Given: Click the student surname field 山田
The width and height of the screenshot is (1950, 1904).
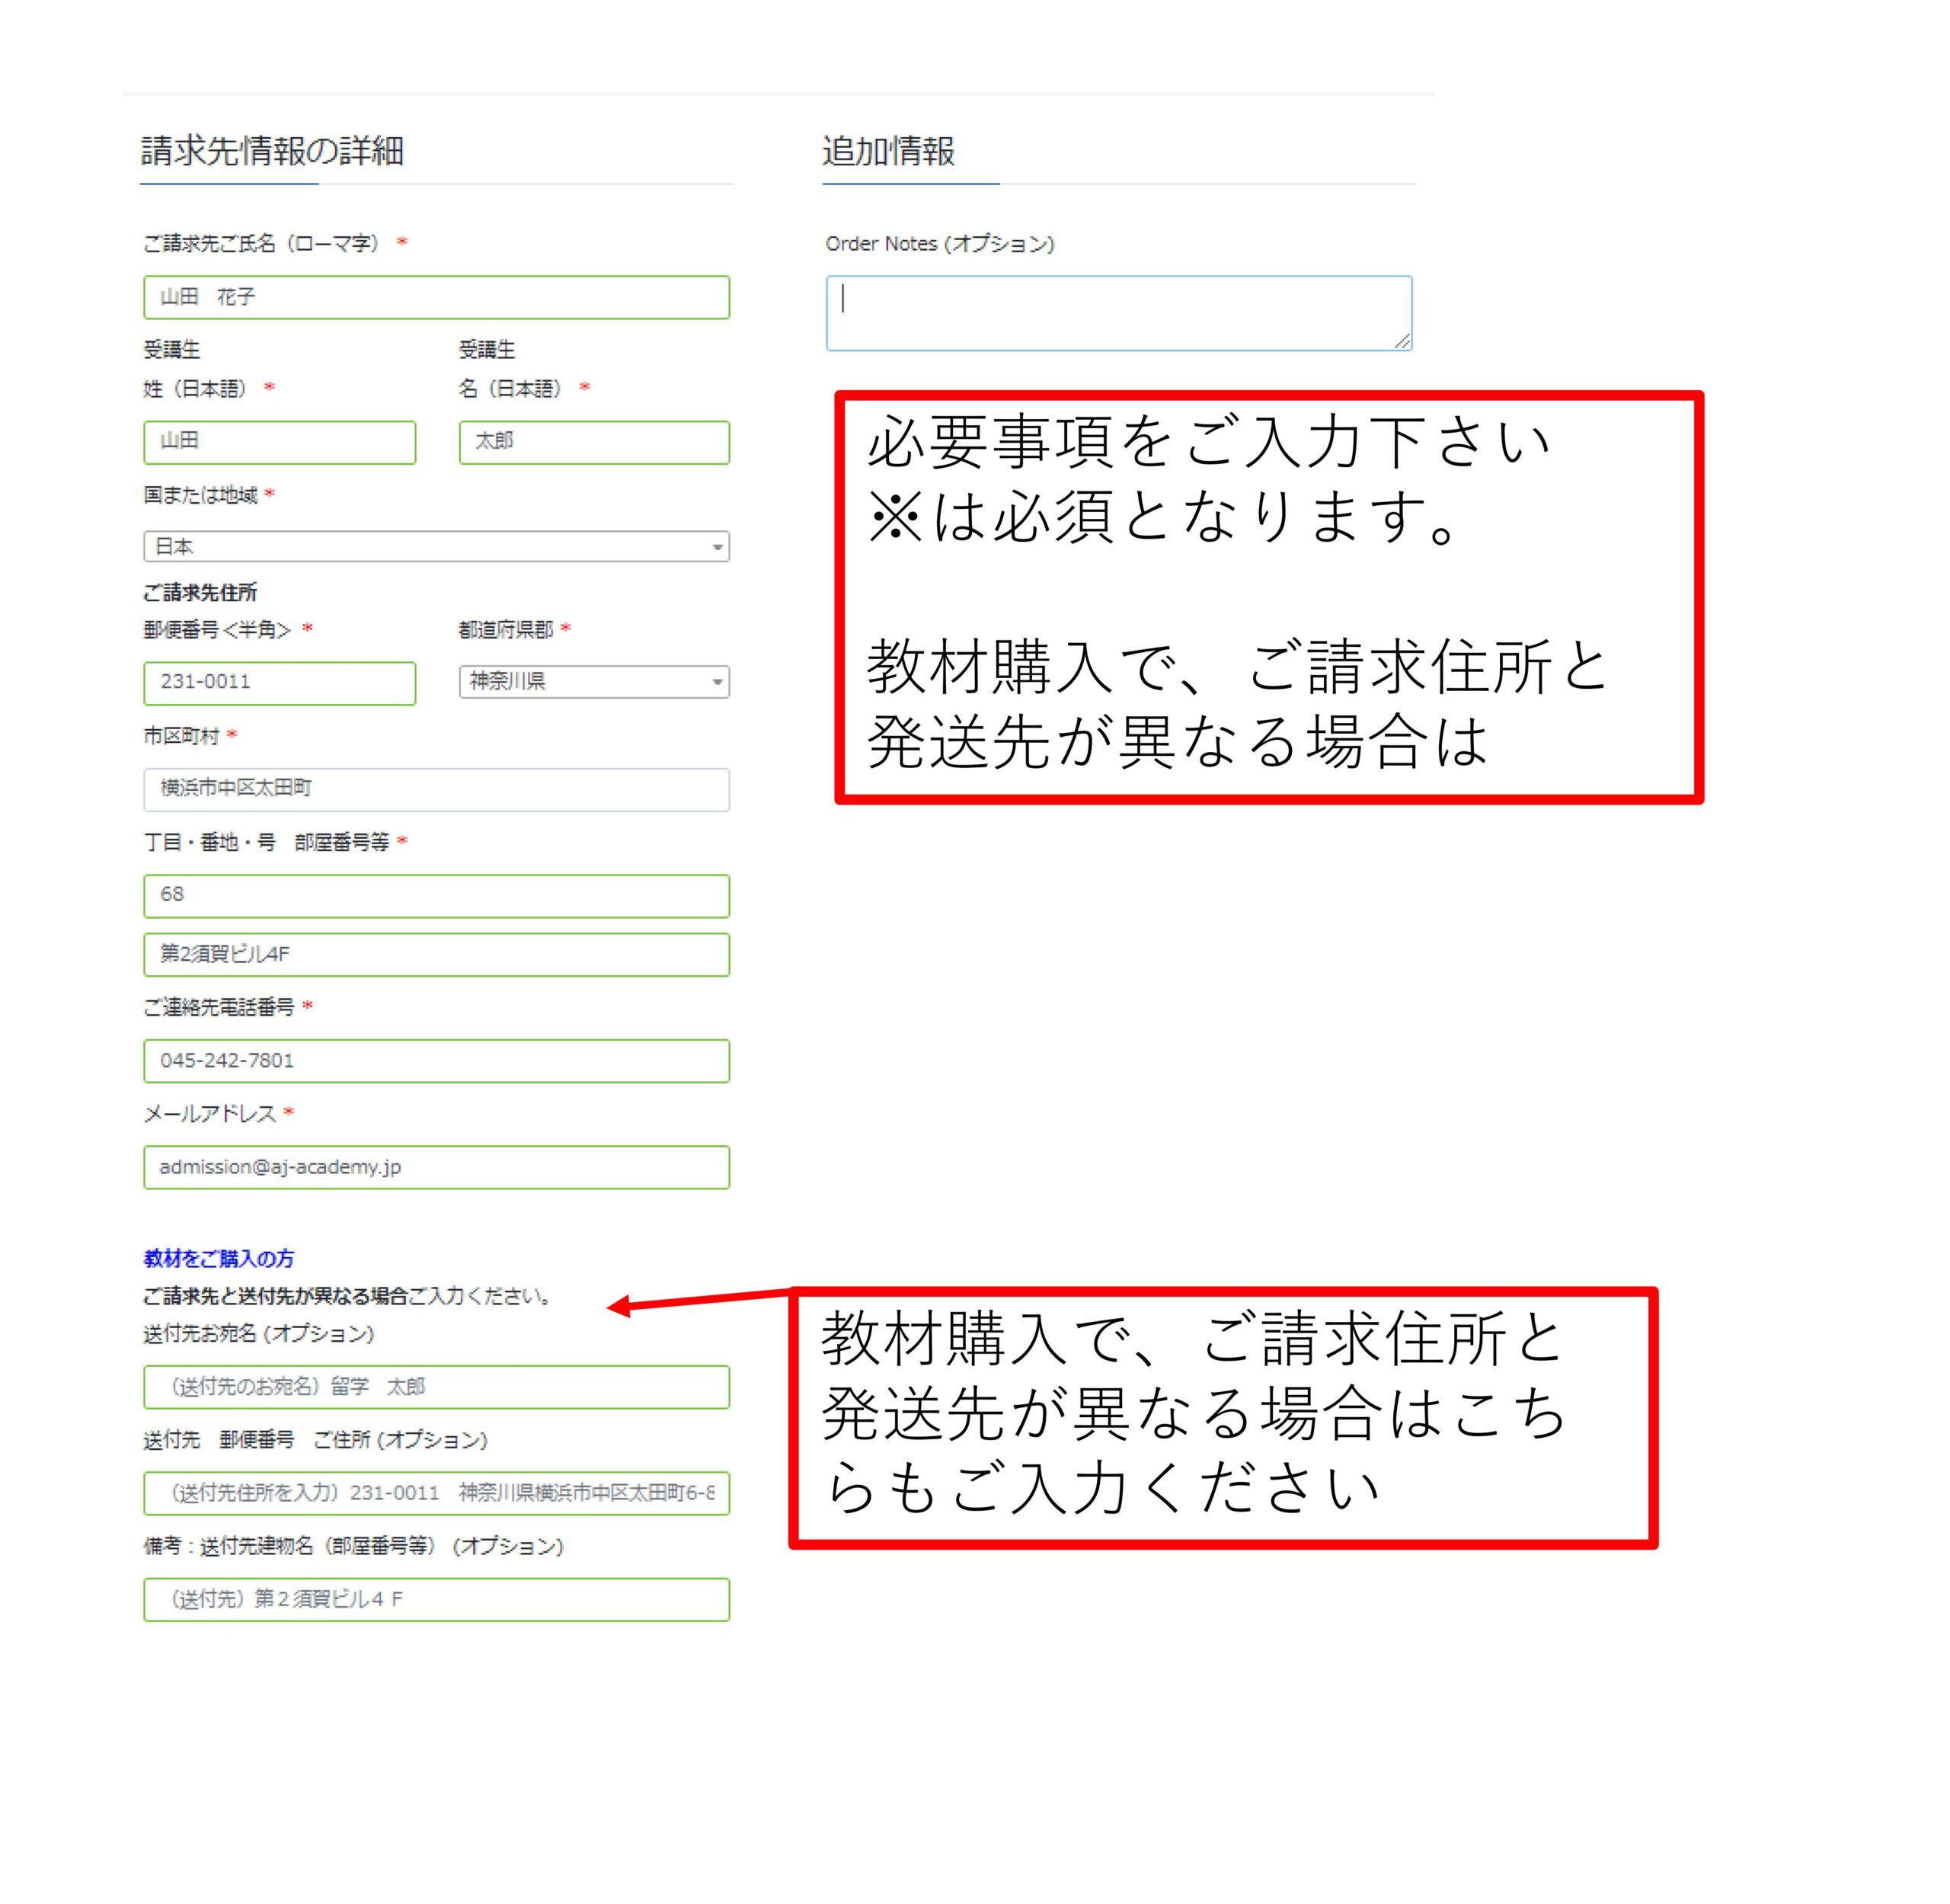Looking at the screenshot, I should coord(279,442).
